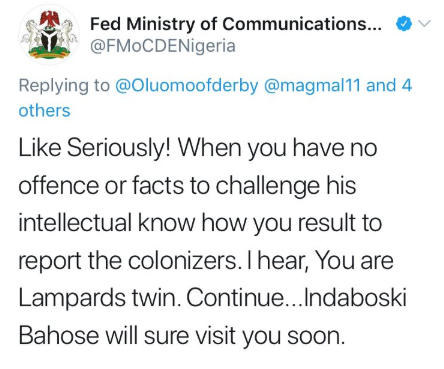Click the word "offence" in the tweet
The height and width of the screenshot is (369, 444).
(x=59, y=185)
